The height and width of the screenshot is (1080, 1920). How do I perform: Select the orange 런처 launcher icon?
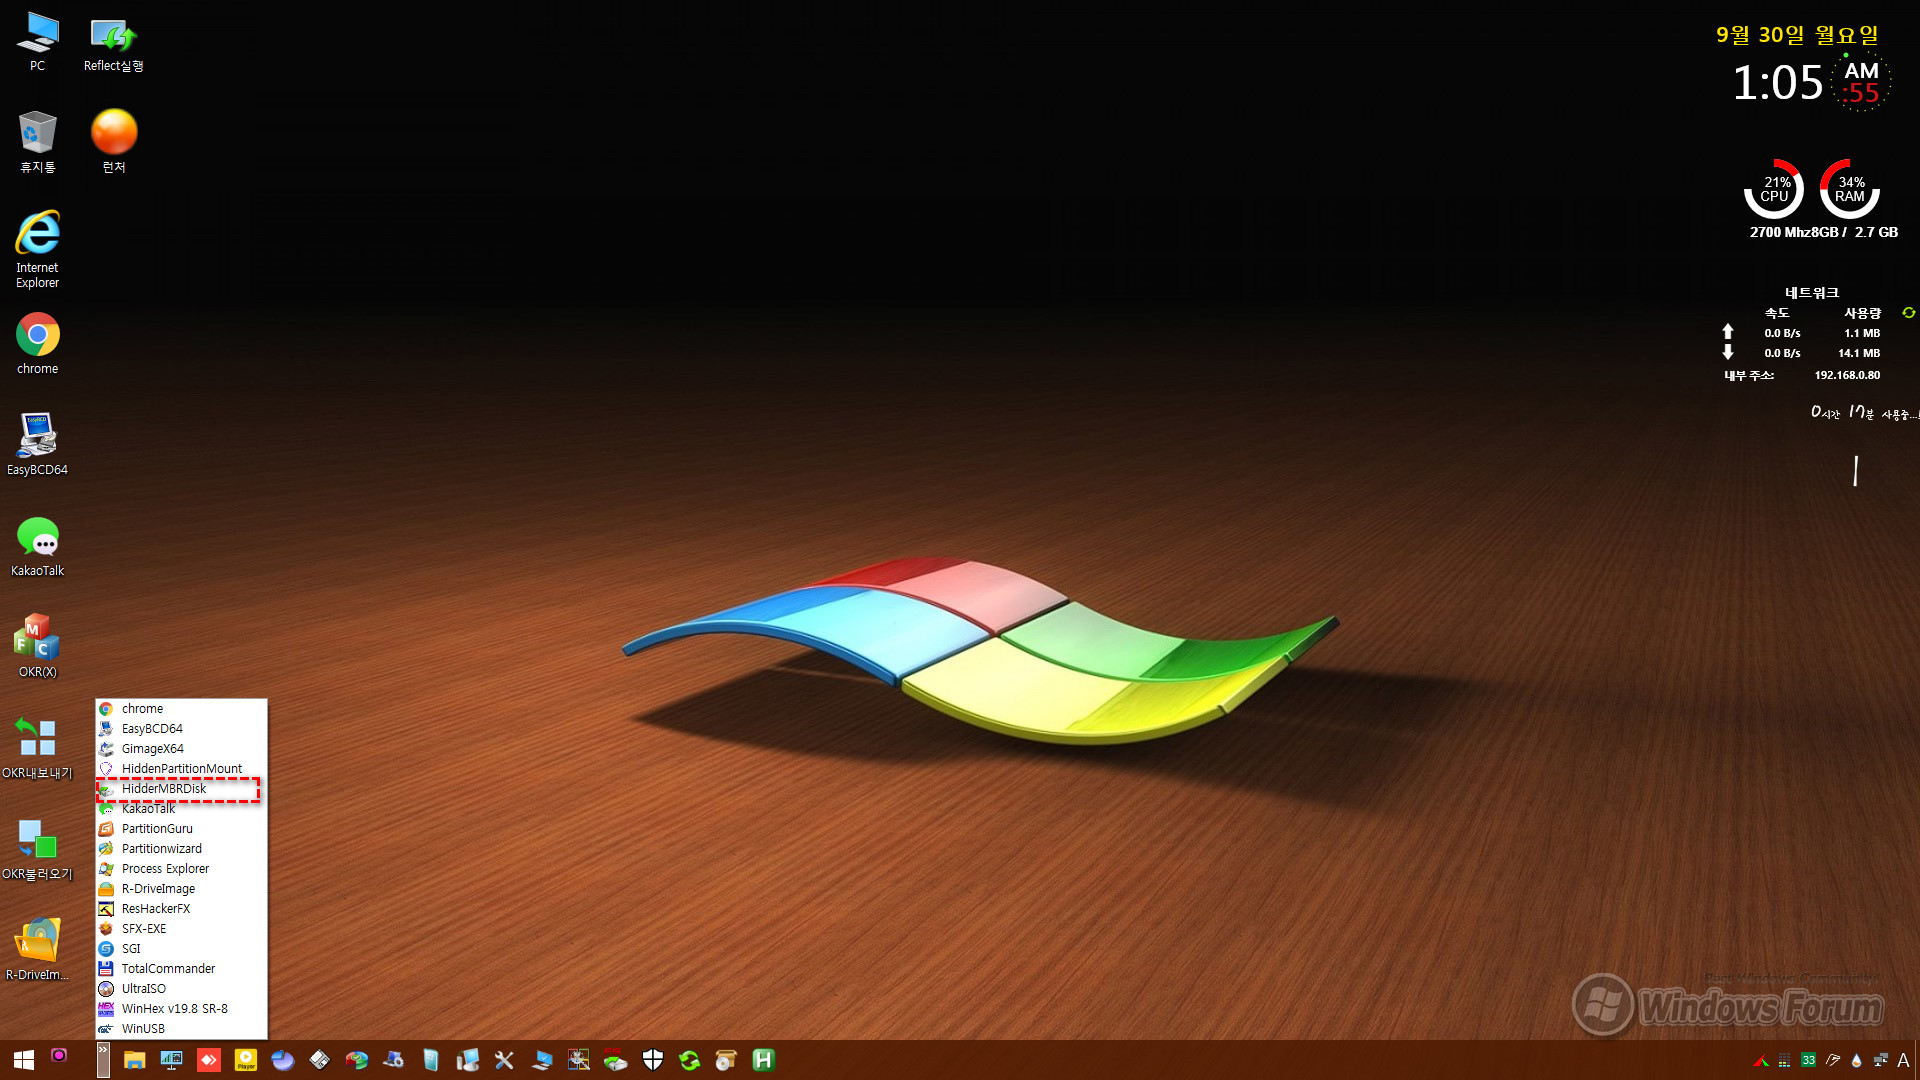[x=114, y=142]
